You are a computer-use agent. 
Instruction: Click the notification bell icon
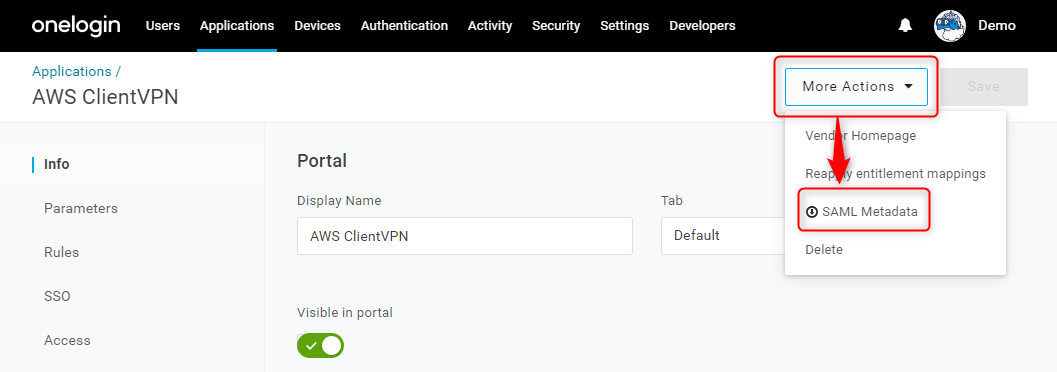pyautogui.click(x=905, y=26)
